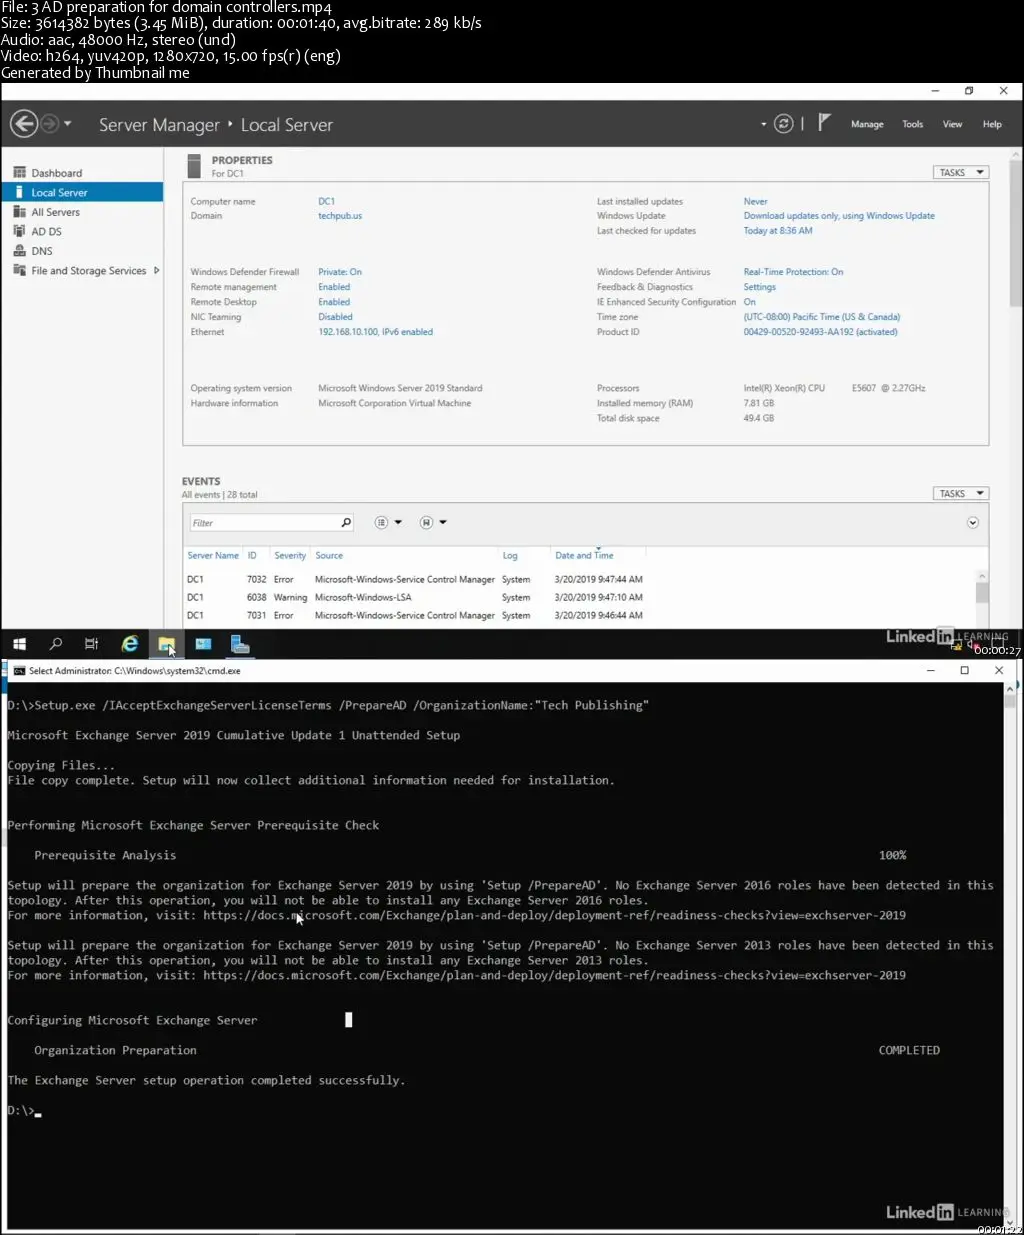Collapse the events filter with the chevron circle
The height and width of the screenshot is (1235, 1024).
click(x=973, y=523)
